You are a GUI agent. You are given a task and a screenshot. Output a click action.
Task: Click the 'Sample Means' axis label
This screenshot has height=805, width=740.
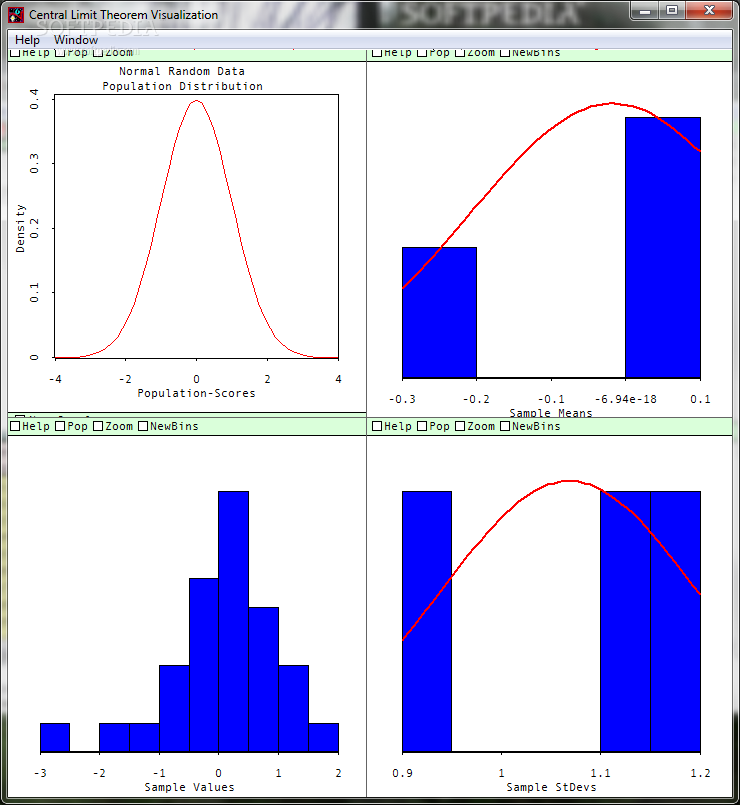[x=551, y=413]
